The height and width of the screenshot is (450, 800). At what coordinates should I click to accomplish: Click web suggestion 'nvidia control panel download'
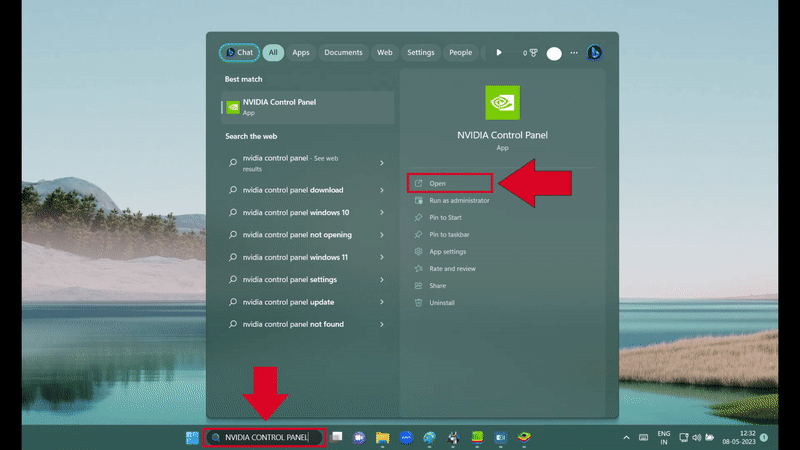(x=293, y=190)
